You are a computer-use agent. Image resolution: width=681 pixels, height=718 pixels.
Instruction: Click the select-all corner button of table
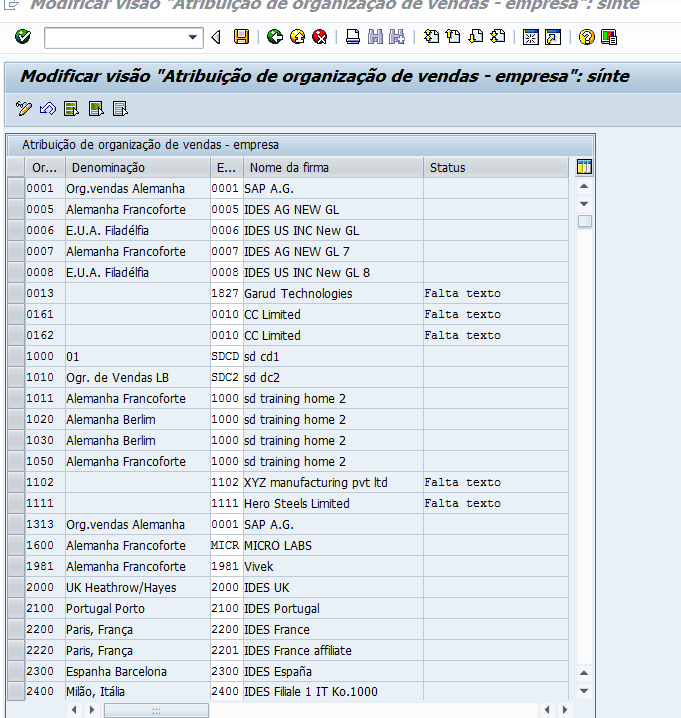tap(16, 168)
